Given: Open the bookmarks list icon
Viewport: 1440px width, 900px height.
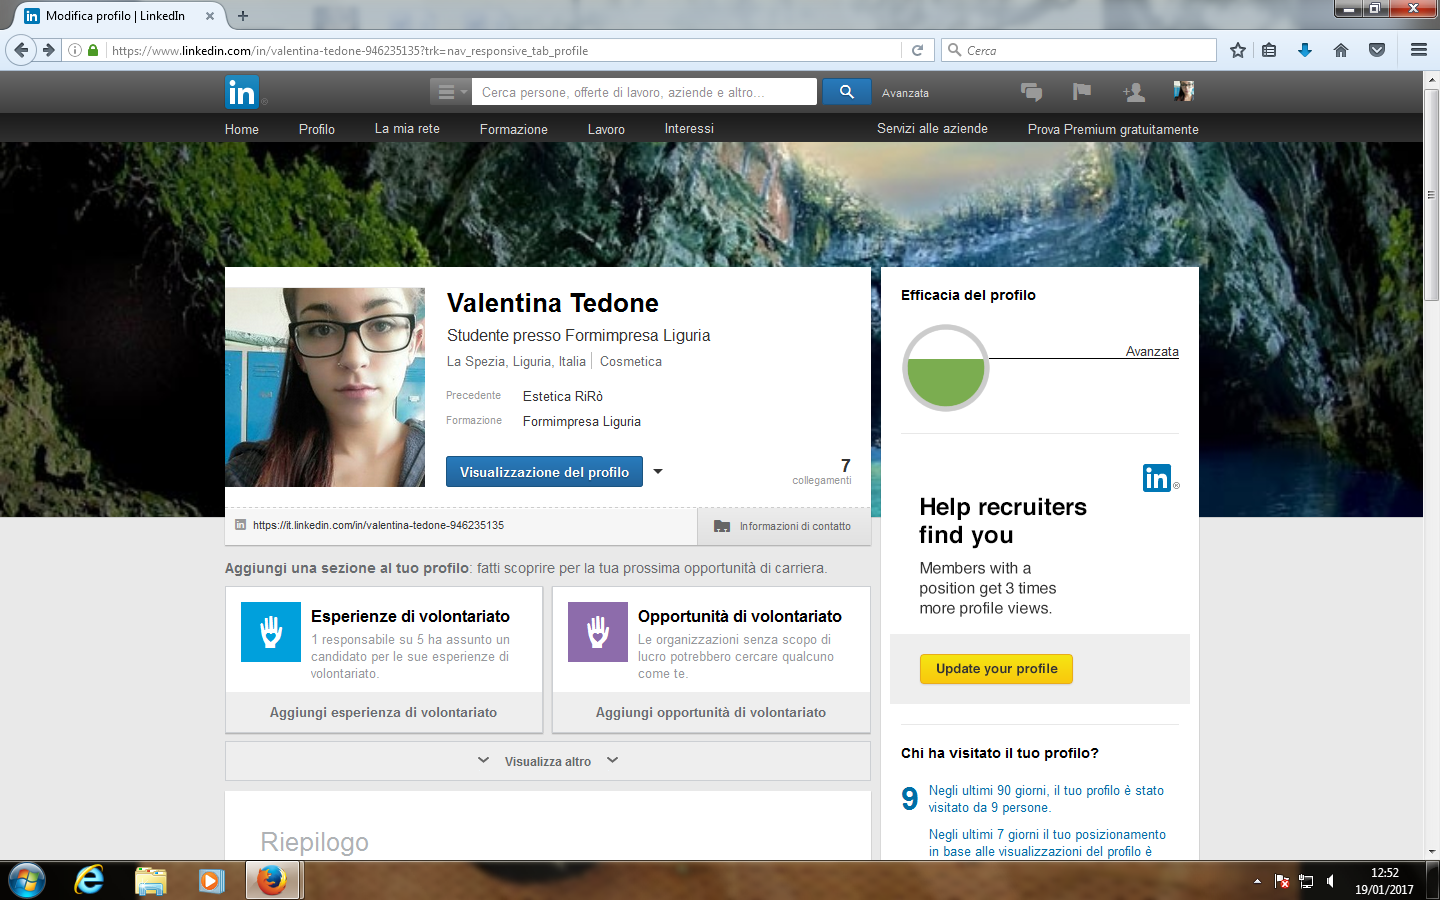Looking at the screenshot, I should [1269, 50].
